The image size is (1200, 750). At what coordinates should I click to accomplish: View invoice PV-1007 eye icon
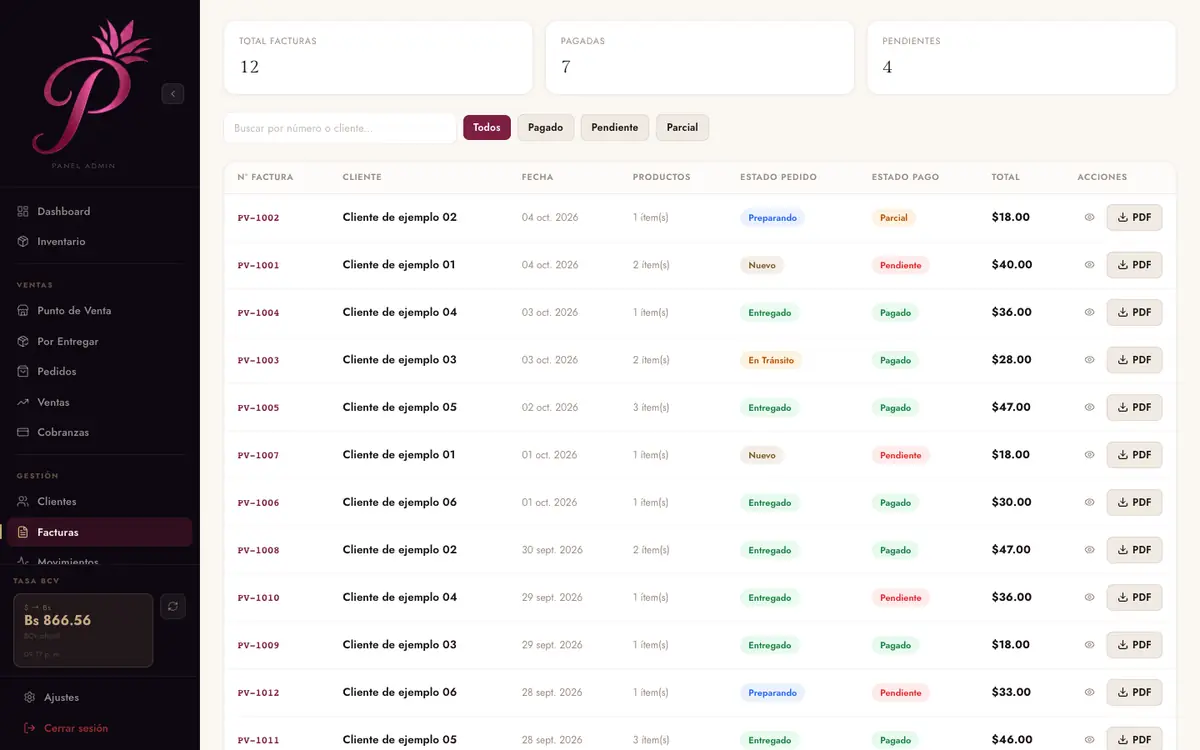[1090, 455]
